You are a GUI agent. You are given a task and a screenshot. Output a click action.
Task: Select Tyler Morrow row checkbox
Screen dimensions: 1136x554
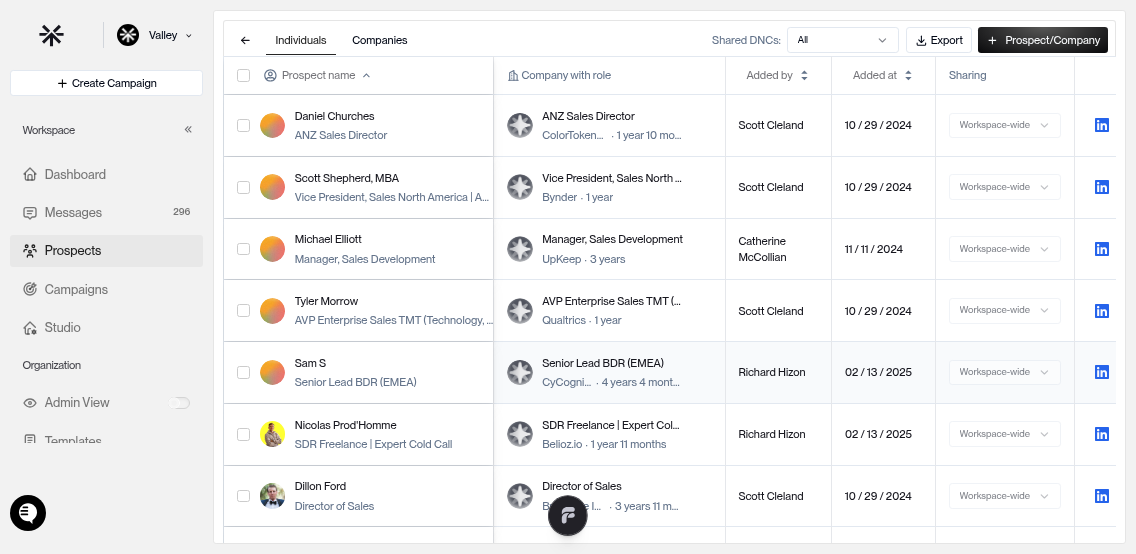point(243,311)
